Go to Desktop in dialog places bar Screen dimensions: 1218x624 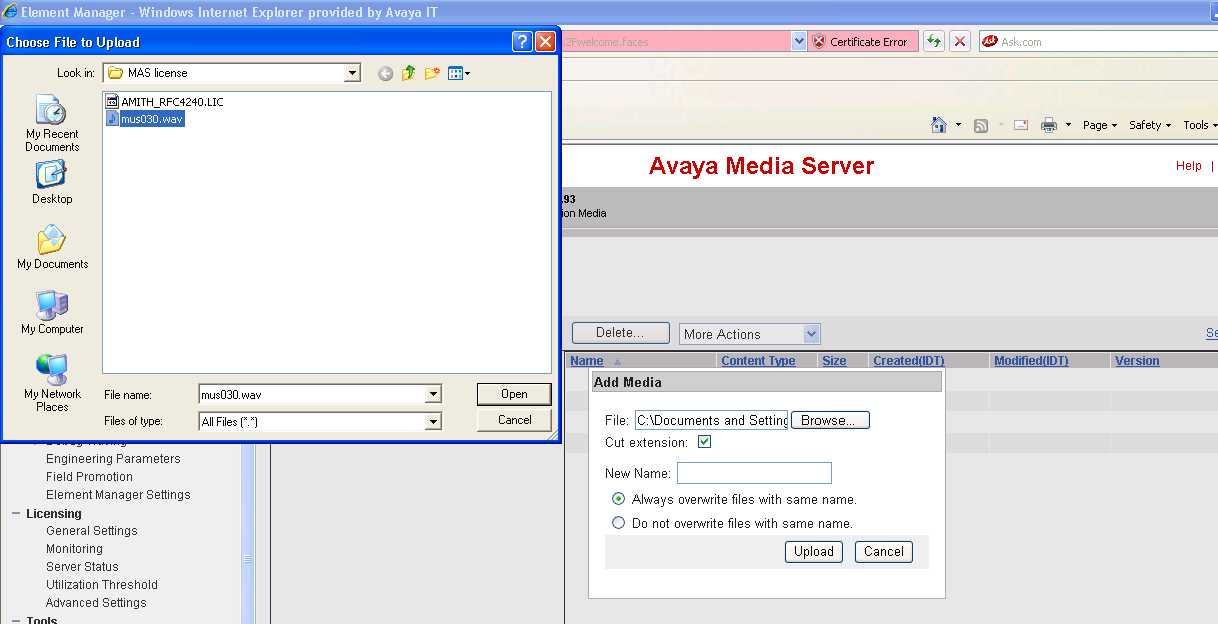tap(52, 182)
